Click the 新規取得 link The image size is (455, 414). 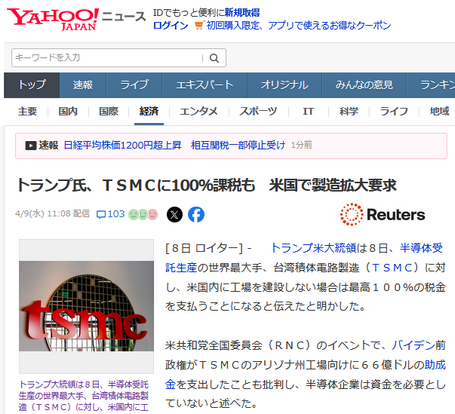point(242,13)
